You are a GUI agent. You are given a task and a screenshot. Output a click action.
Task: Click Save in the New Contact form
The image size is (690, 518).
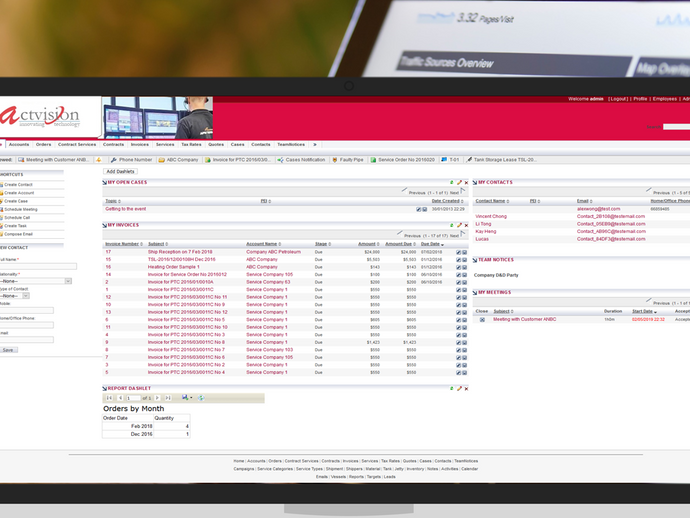point(8,350)
